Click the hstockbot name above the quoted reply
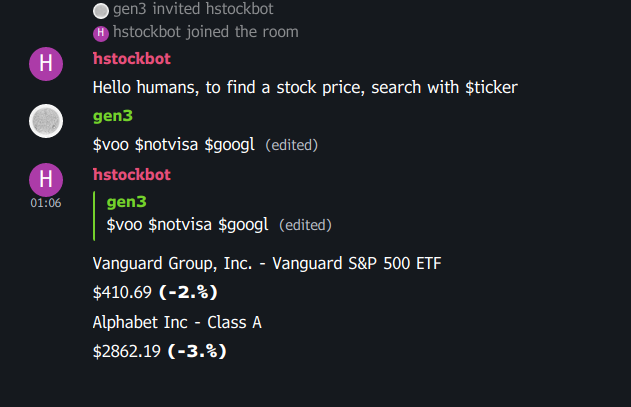631x407 pixels. [x=131, y=174]
